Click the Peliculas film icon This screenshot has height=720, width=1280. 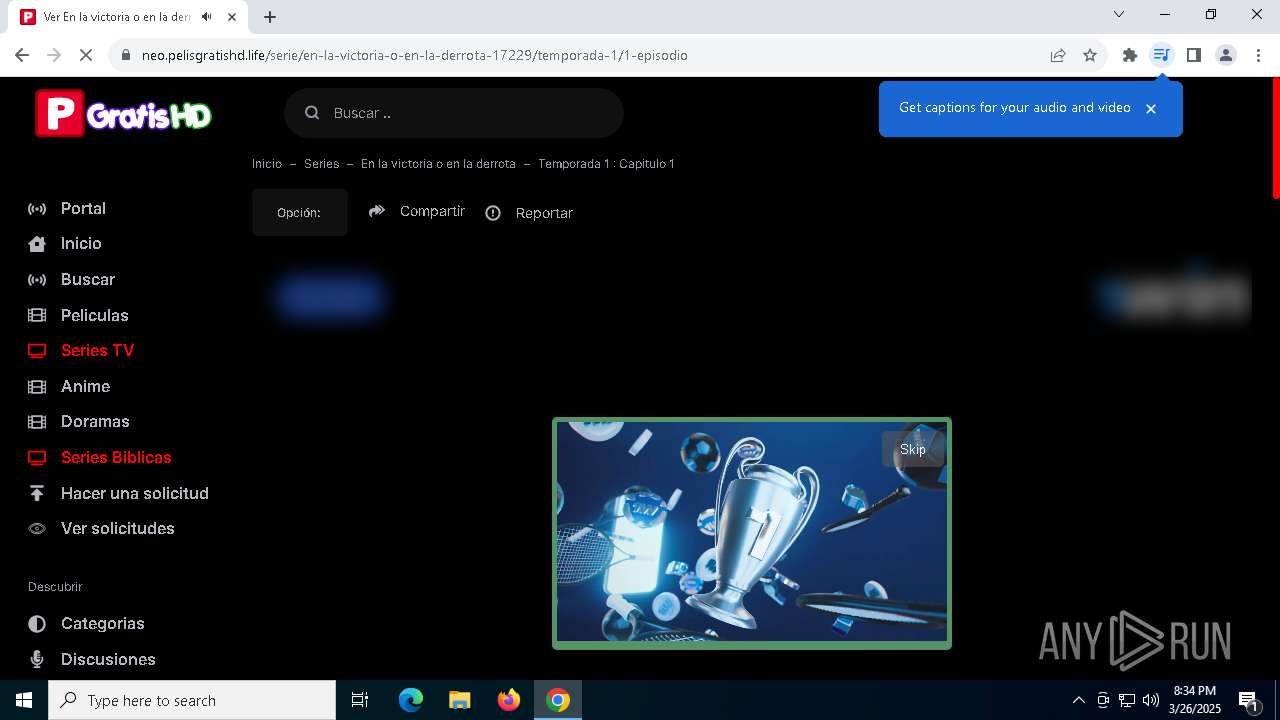coord(37,315)
